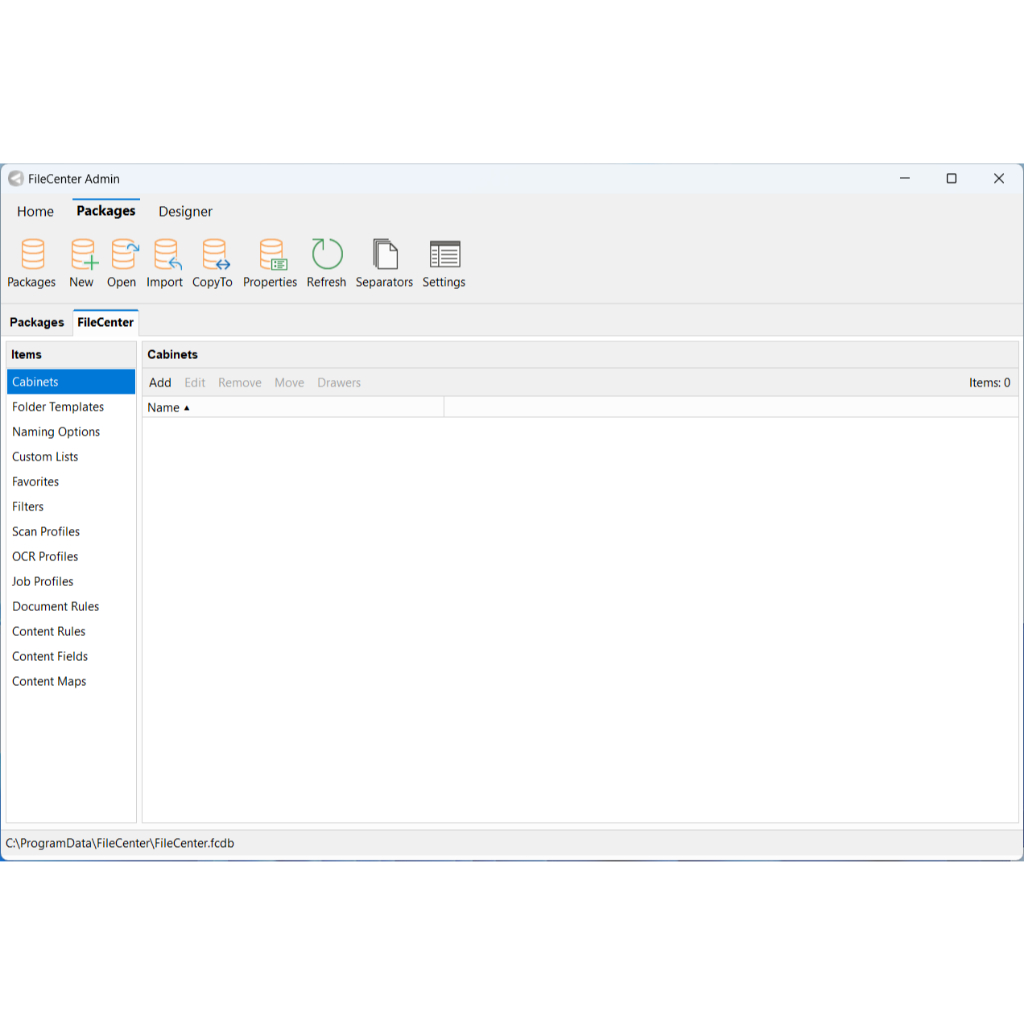
Task: Choose Naming Options from Items list
Action: (56, 432)
